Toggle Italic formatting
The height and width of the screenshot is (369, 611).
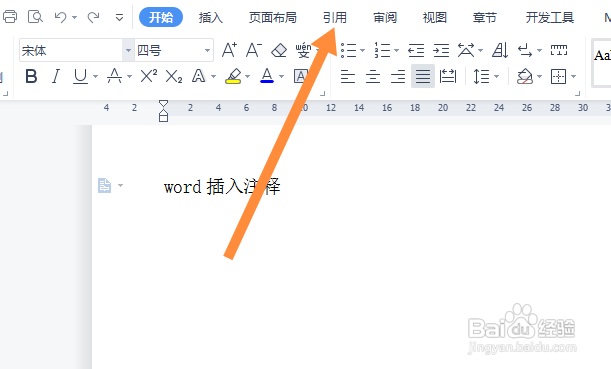[x=56, y=76]
